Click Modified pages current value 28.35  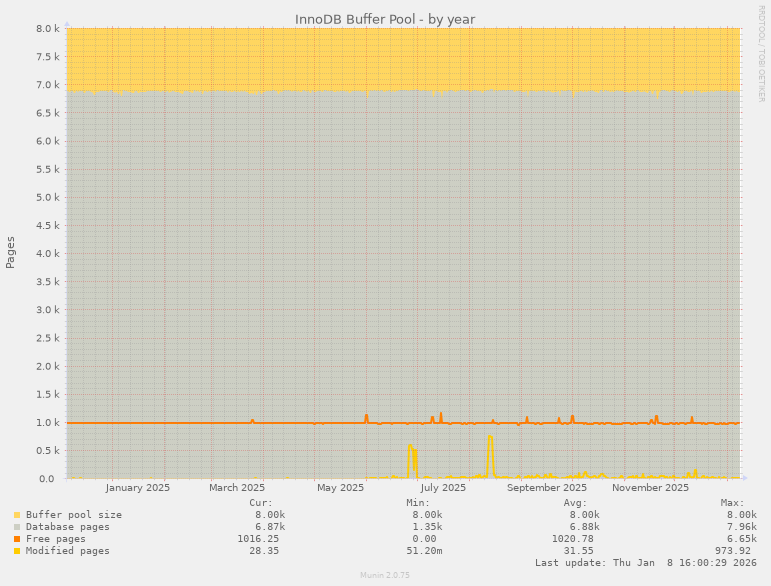pos(264,551)
